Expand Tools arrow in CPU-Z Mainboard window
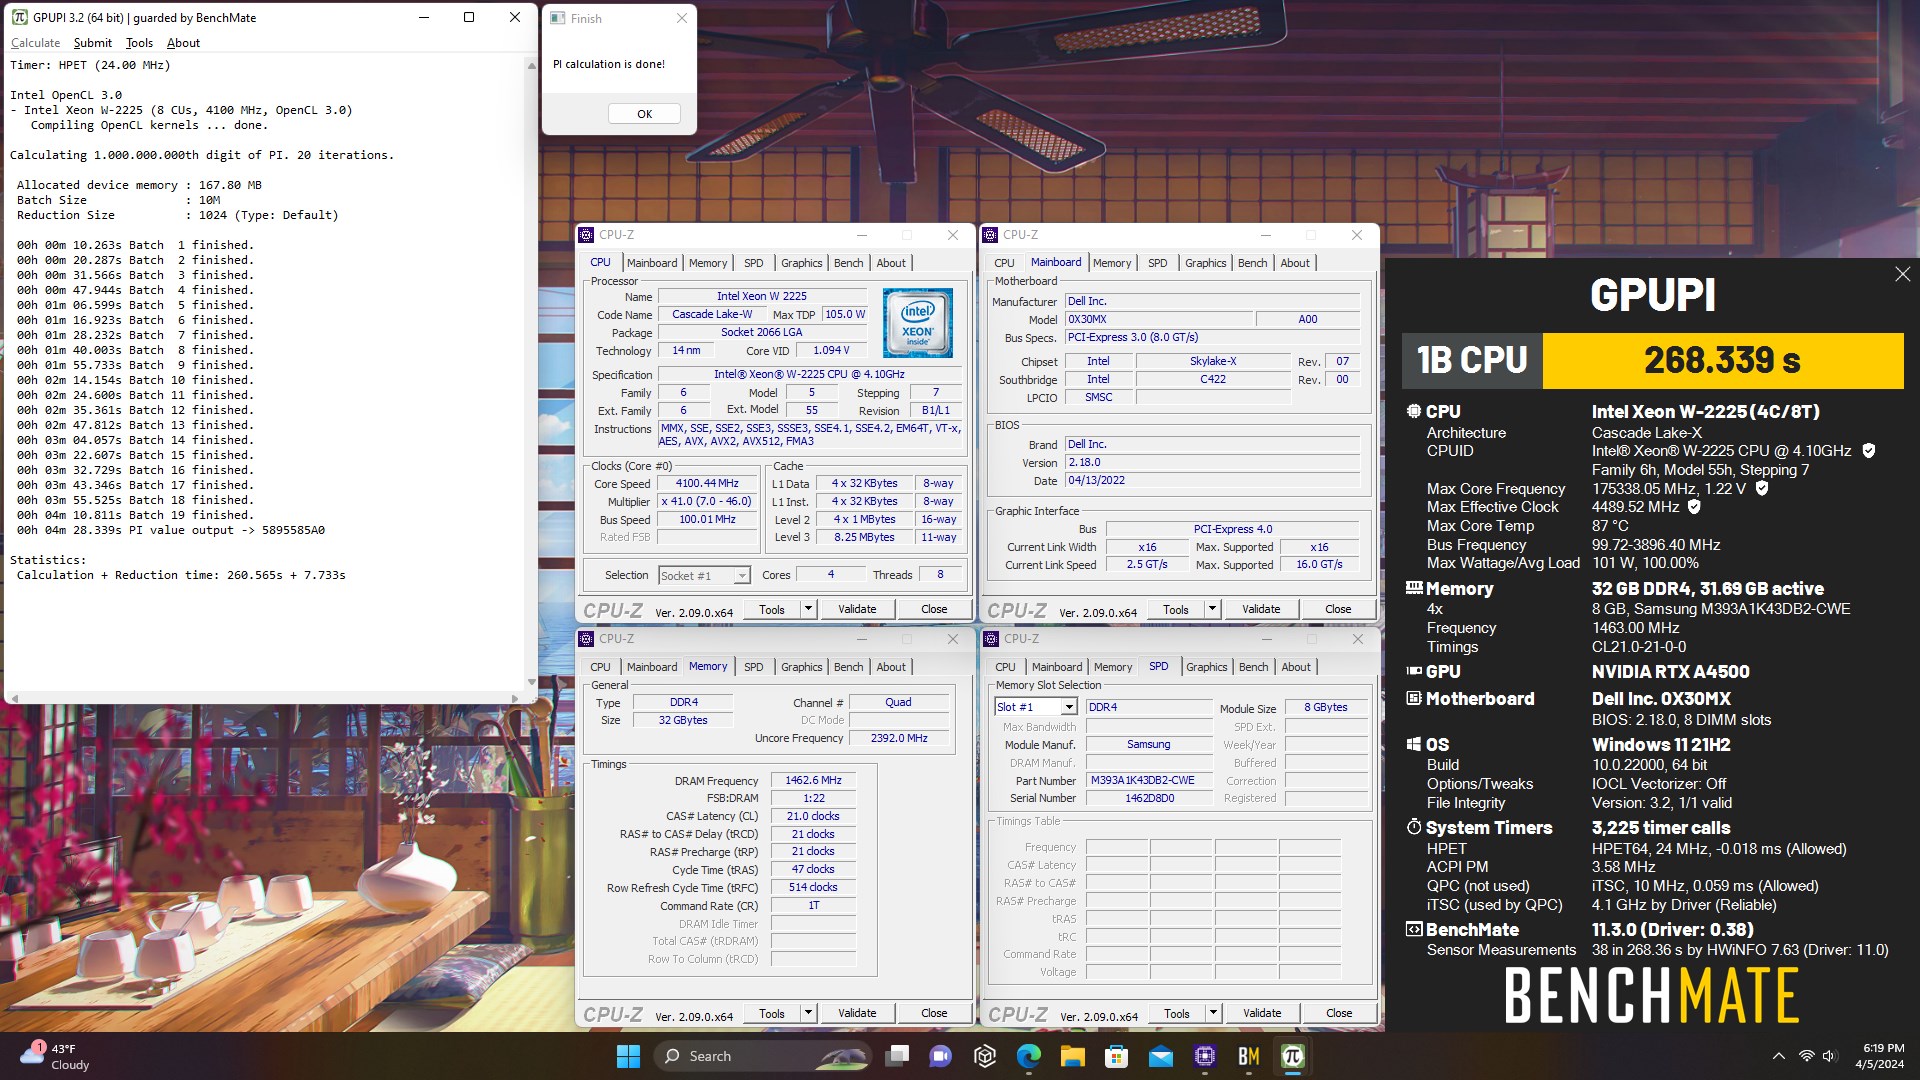The height and width of the screenshot is (1080, 1920). point(1212,609)
